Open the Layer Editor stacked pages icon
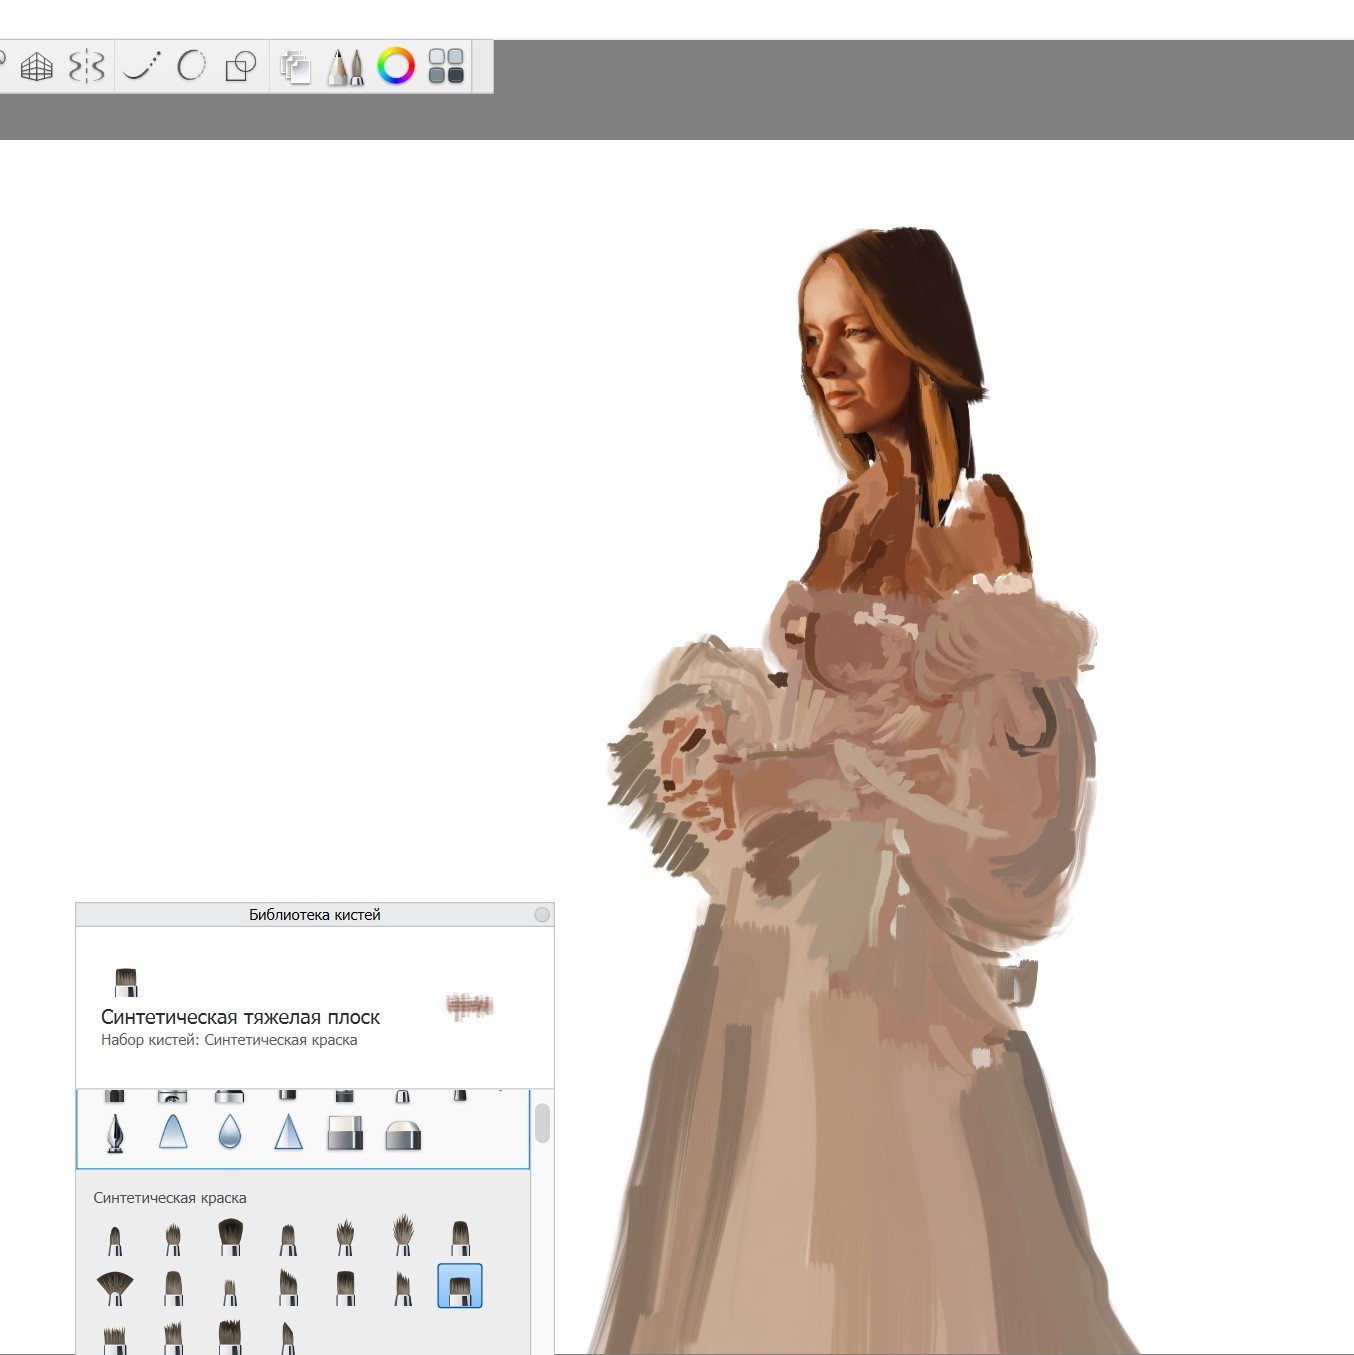1354x1355 pixels. (x=295, y=67)
